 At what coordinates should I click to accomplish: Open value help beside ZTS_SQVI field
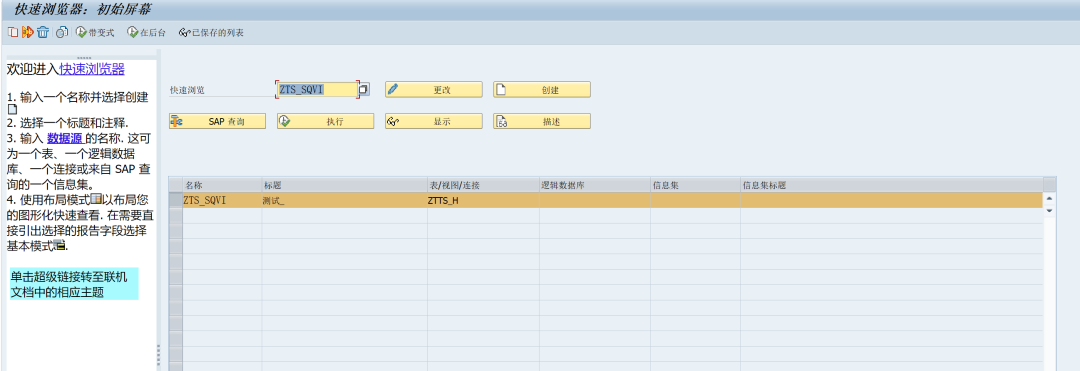[364, 89]
